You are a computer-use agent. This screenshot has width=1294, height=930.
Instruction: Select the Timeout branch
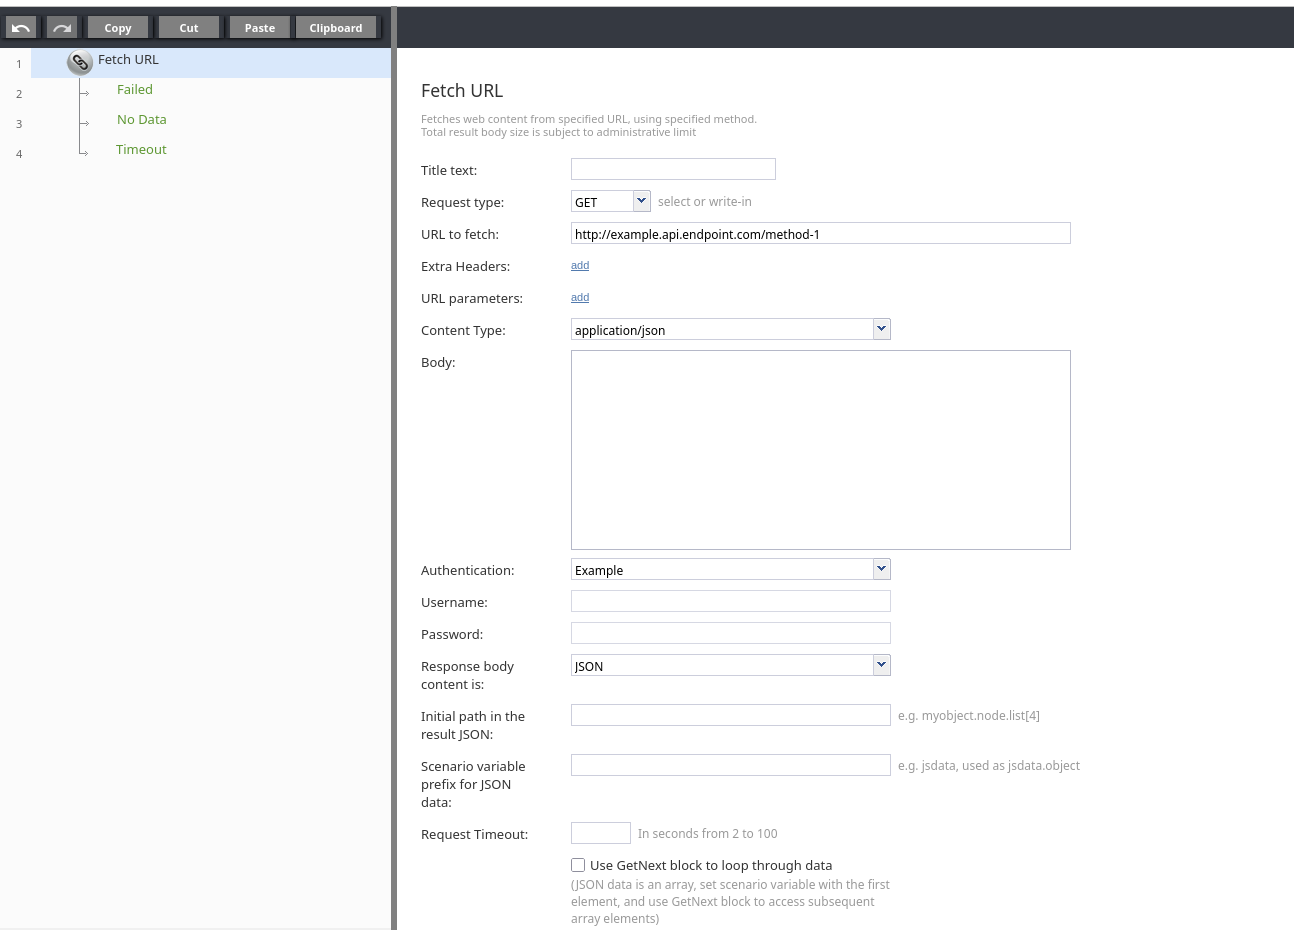(141, 150)
